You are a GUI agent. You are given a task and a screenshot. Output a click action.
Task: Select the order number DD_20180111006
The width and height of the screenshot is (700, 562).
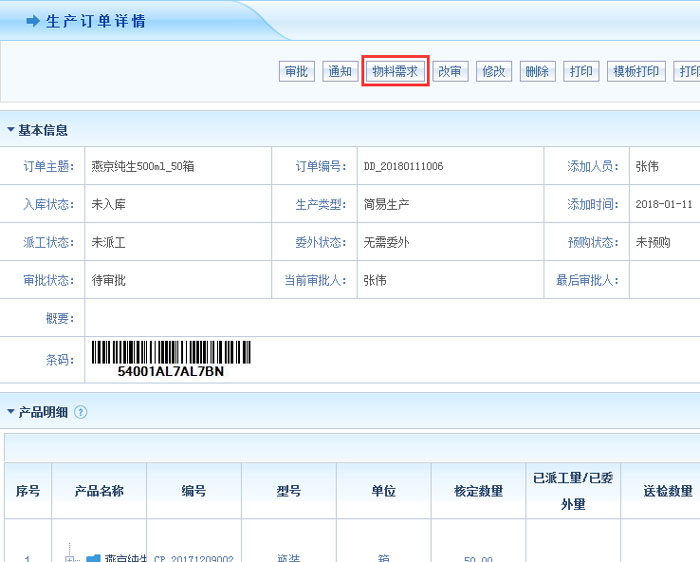click(x=403, y=166)
